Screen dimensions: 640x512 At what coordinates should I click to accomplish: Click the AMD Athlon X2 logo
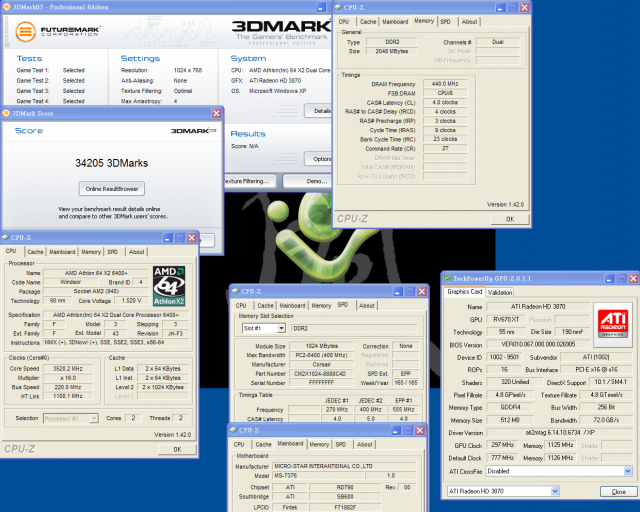pyautogui.click(x=169, y=286)
